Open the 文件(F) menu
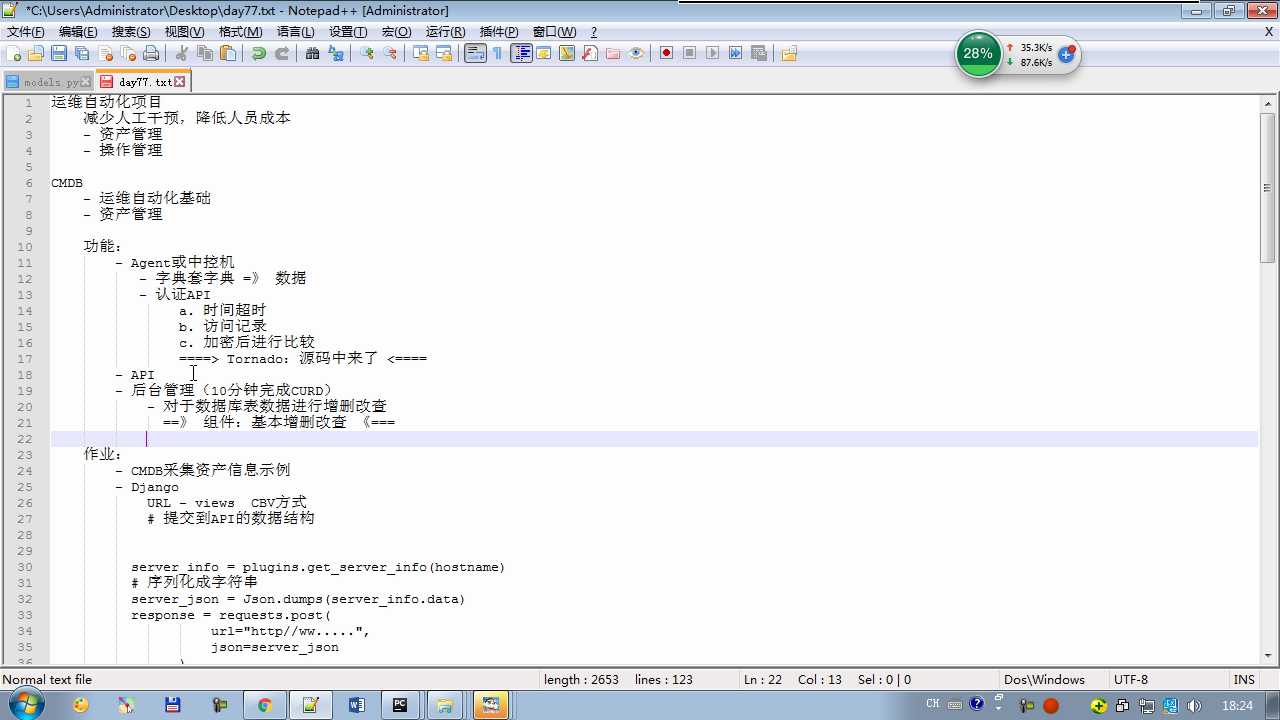This screenshot has width=1280, height=720. [x=25, y=32]
